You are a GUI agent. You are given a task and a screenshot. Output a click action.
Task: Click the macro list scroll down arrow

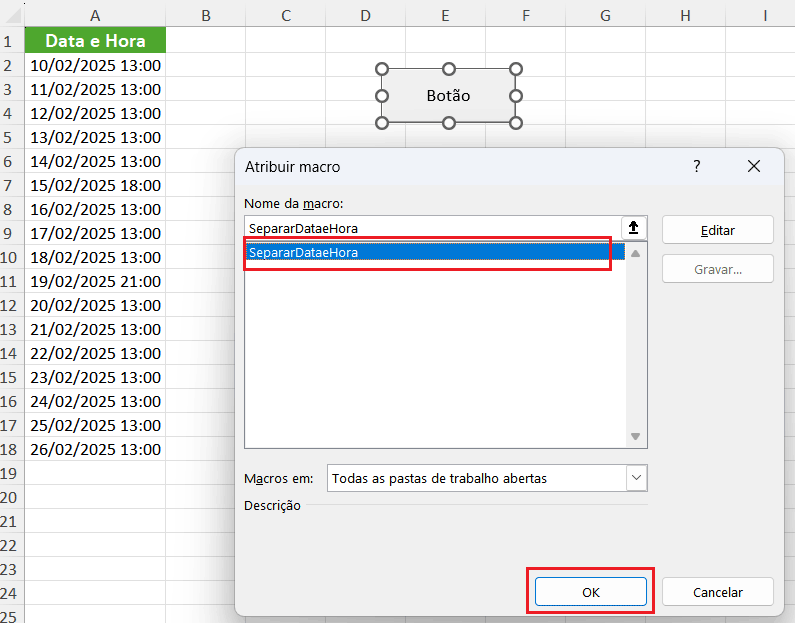[635, 437]
